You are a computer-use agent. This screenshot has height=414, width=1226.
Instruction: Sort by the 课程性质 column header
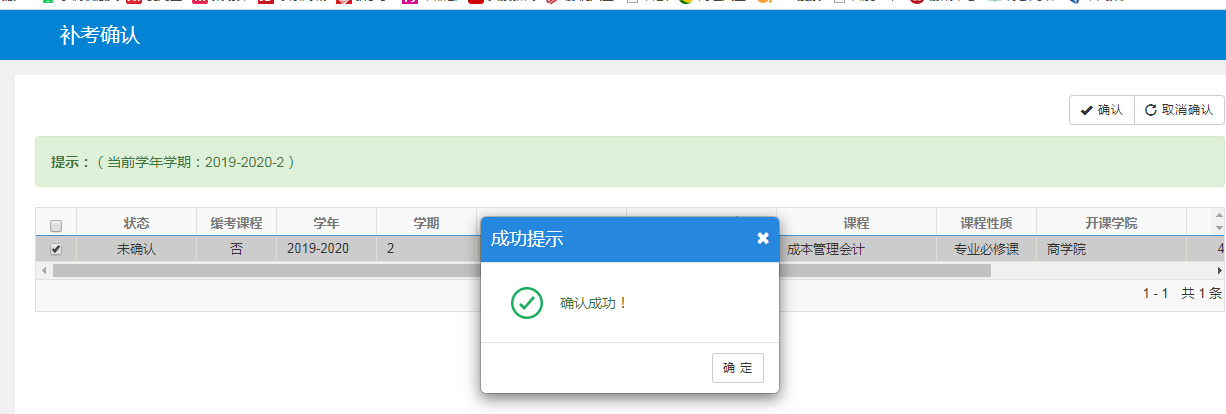pyautogui.click(x=986, y=223)
